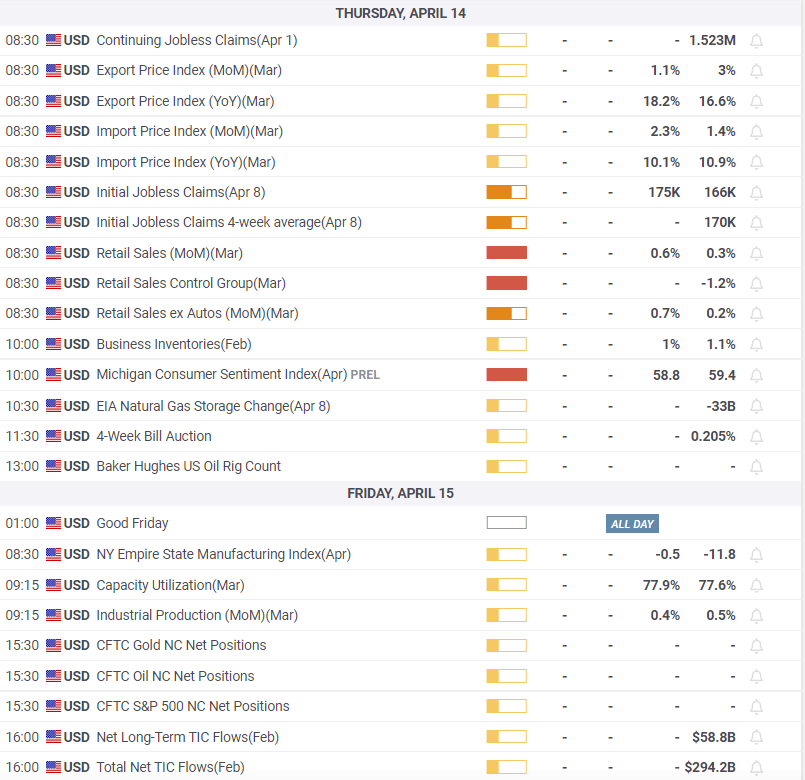The height and width of the screenshot is (780, 805).
Task: Click the US flag icon beside Good Friday
Action: (53, 523)
